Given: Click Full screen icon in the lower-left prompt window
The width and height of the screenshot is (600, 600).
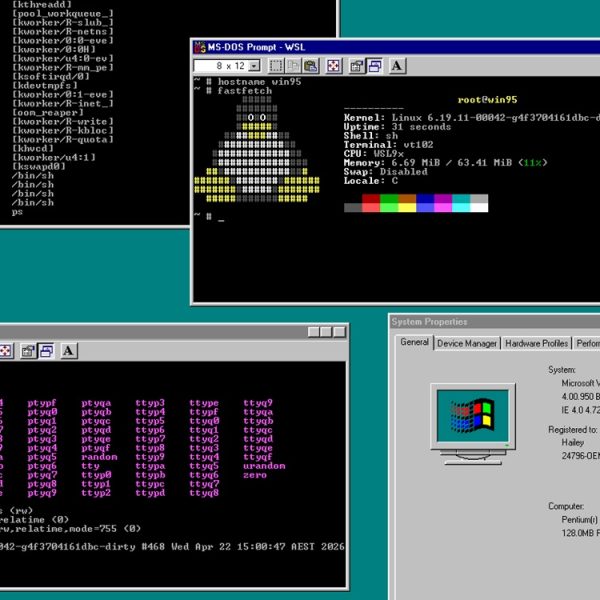Looking at the screenshot, I should tap(5, 351).
